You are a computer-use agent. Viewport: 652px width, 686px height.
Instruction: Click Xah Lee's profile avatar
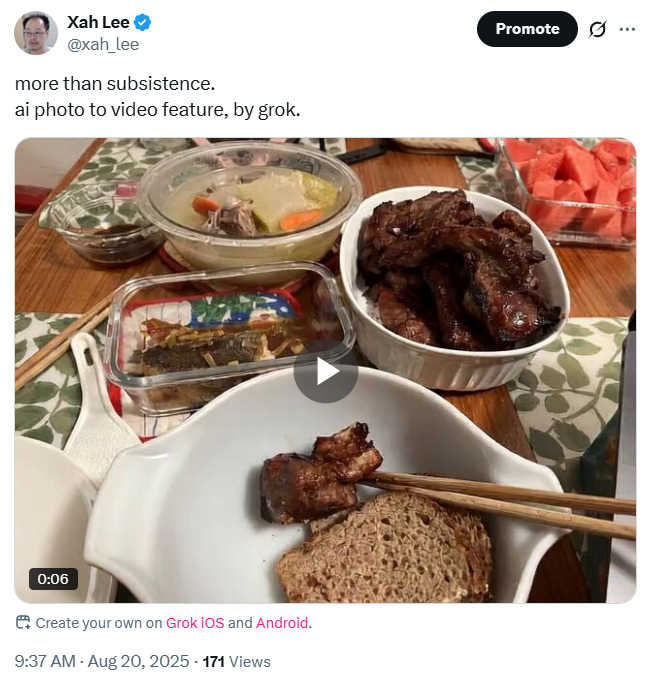tap(36, 33)
